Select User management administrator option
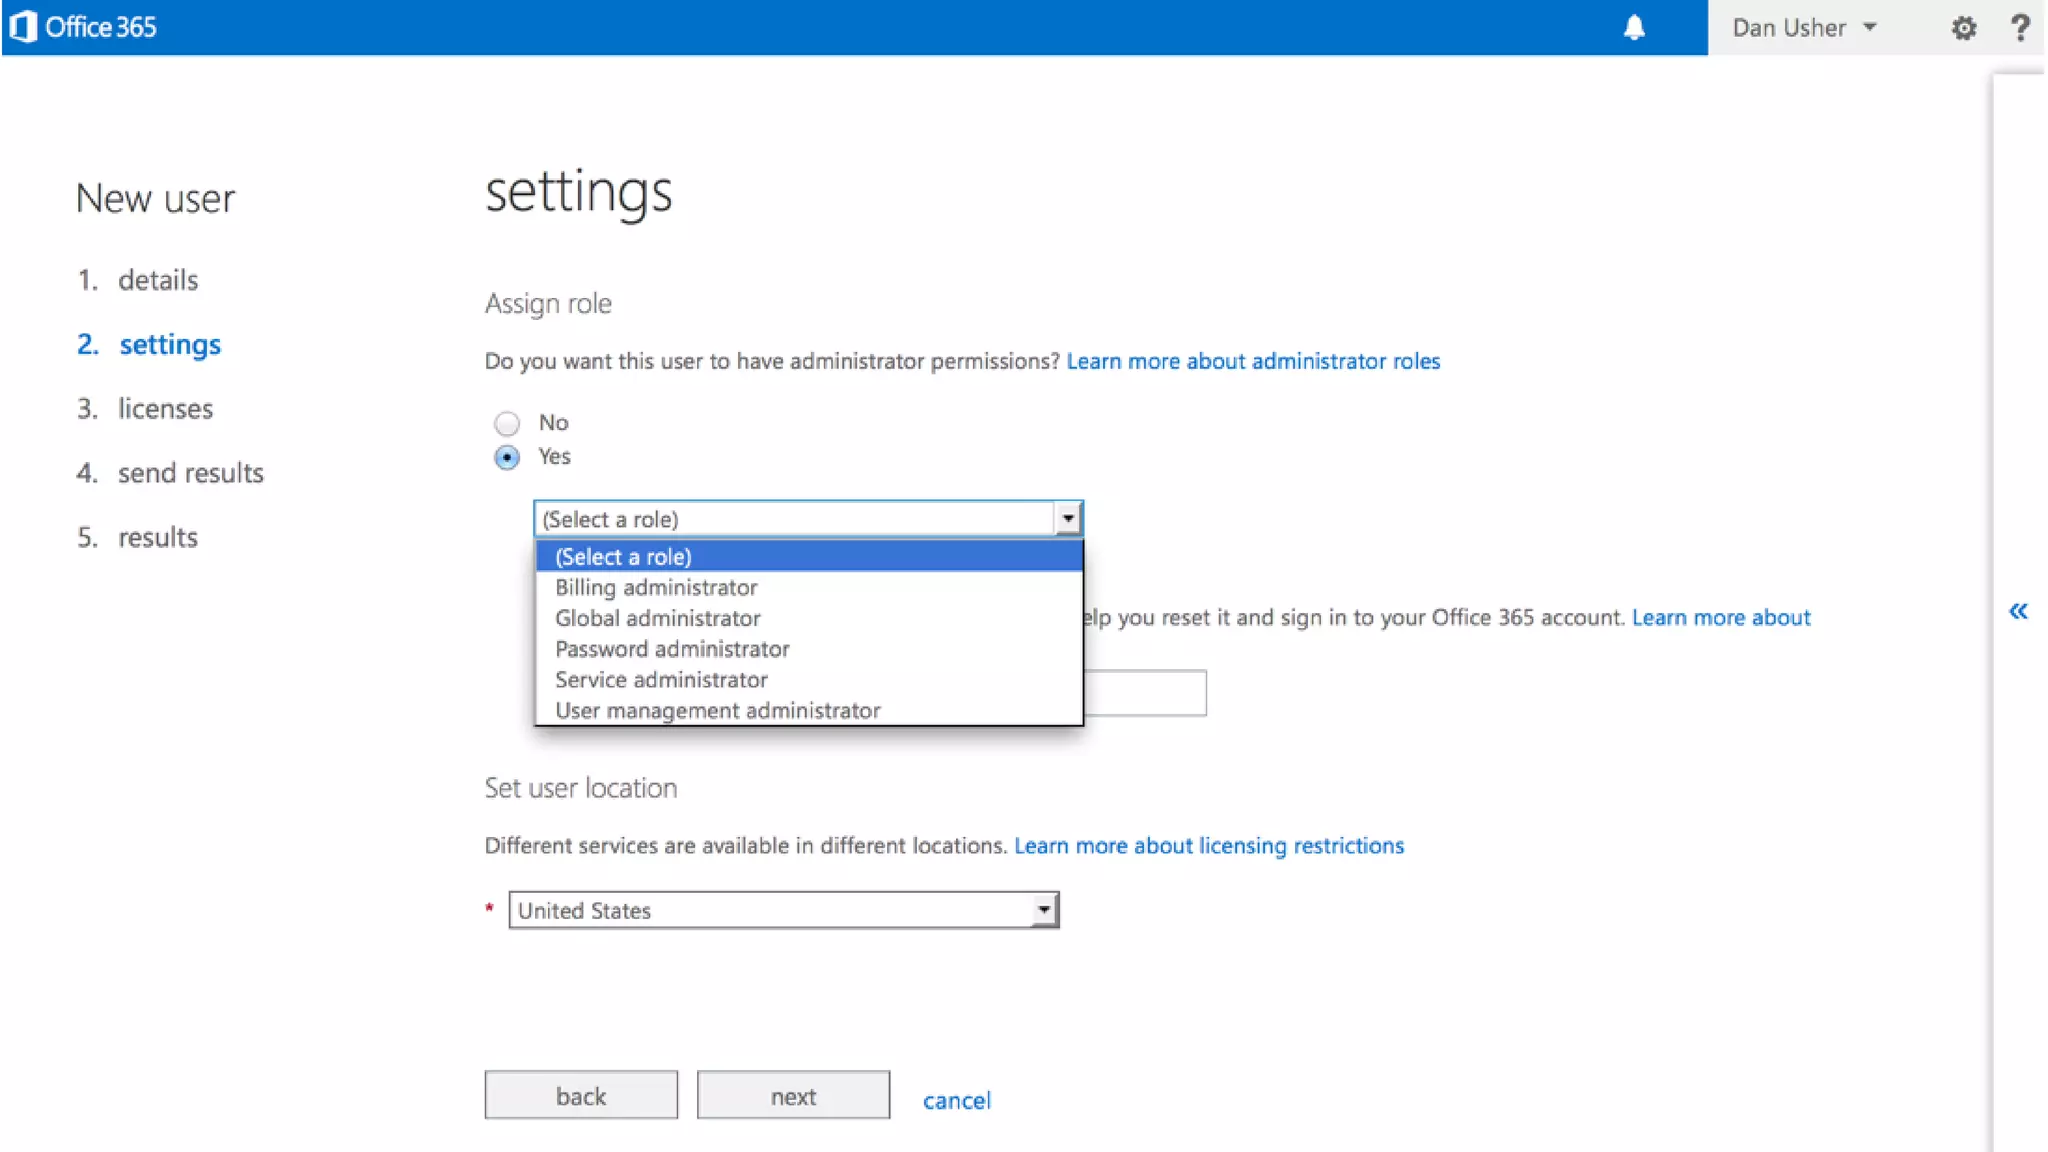 717,711
